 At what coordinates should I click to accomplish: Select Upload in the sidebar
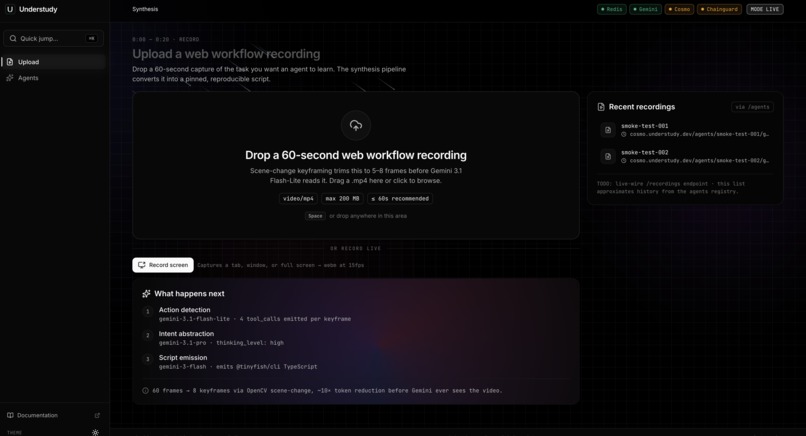coord(53,62)
